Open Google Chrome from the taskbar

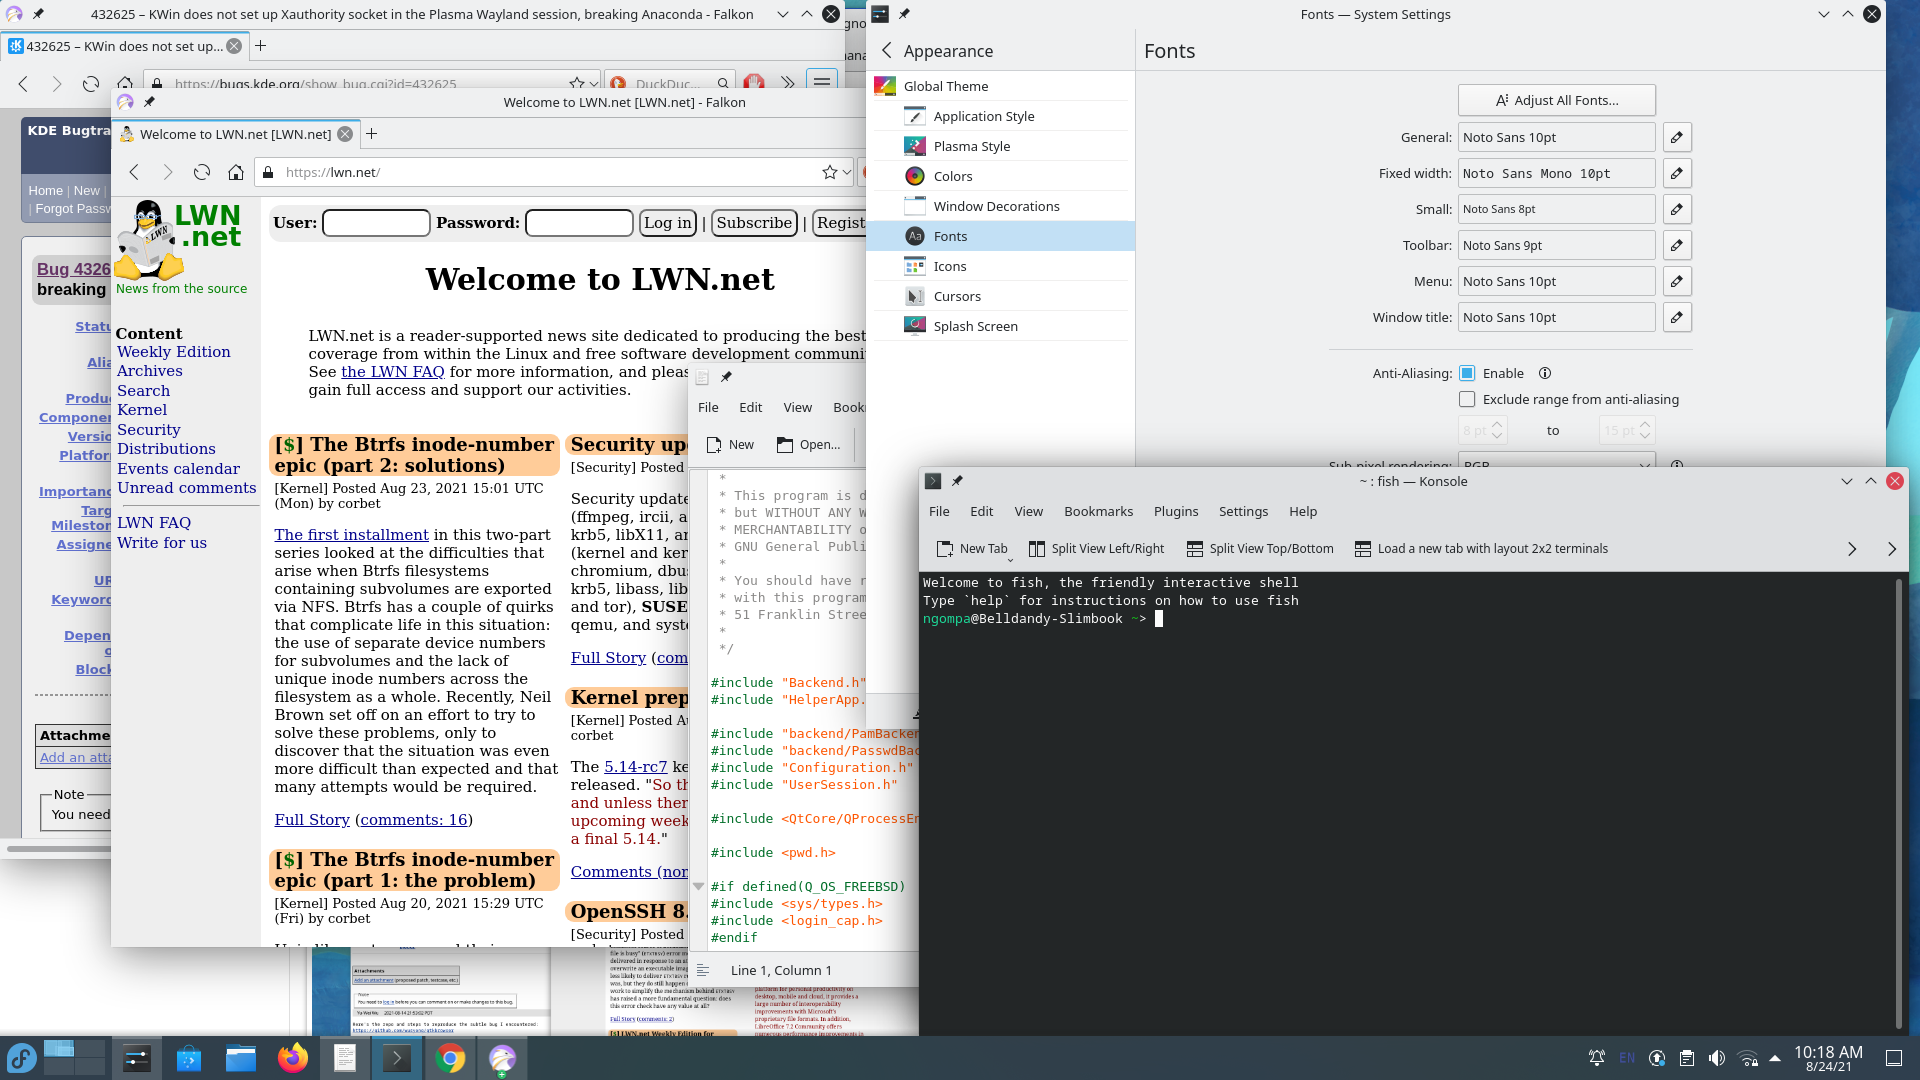tap(450, 1058)
